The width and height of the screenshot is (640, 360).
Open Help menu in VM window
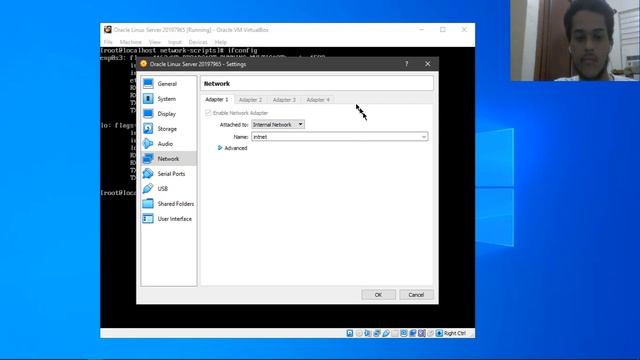click(220, 42)
